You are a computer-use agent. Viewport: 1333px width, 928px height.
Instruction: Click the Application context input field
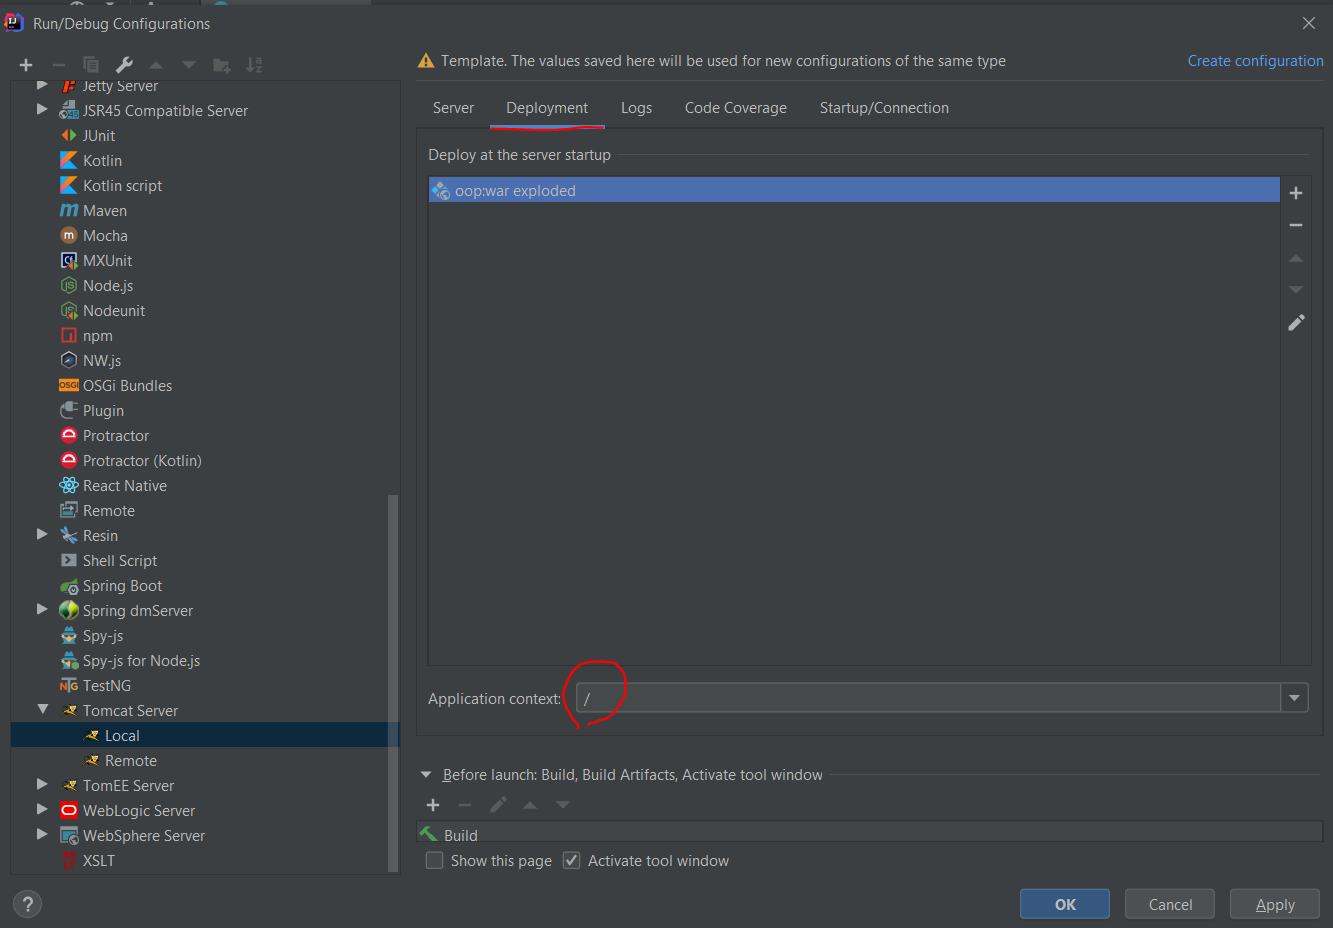click(x=928, y=698)
